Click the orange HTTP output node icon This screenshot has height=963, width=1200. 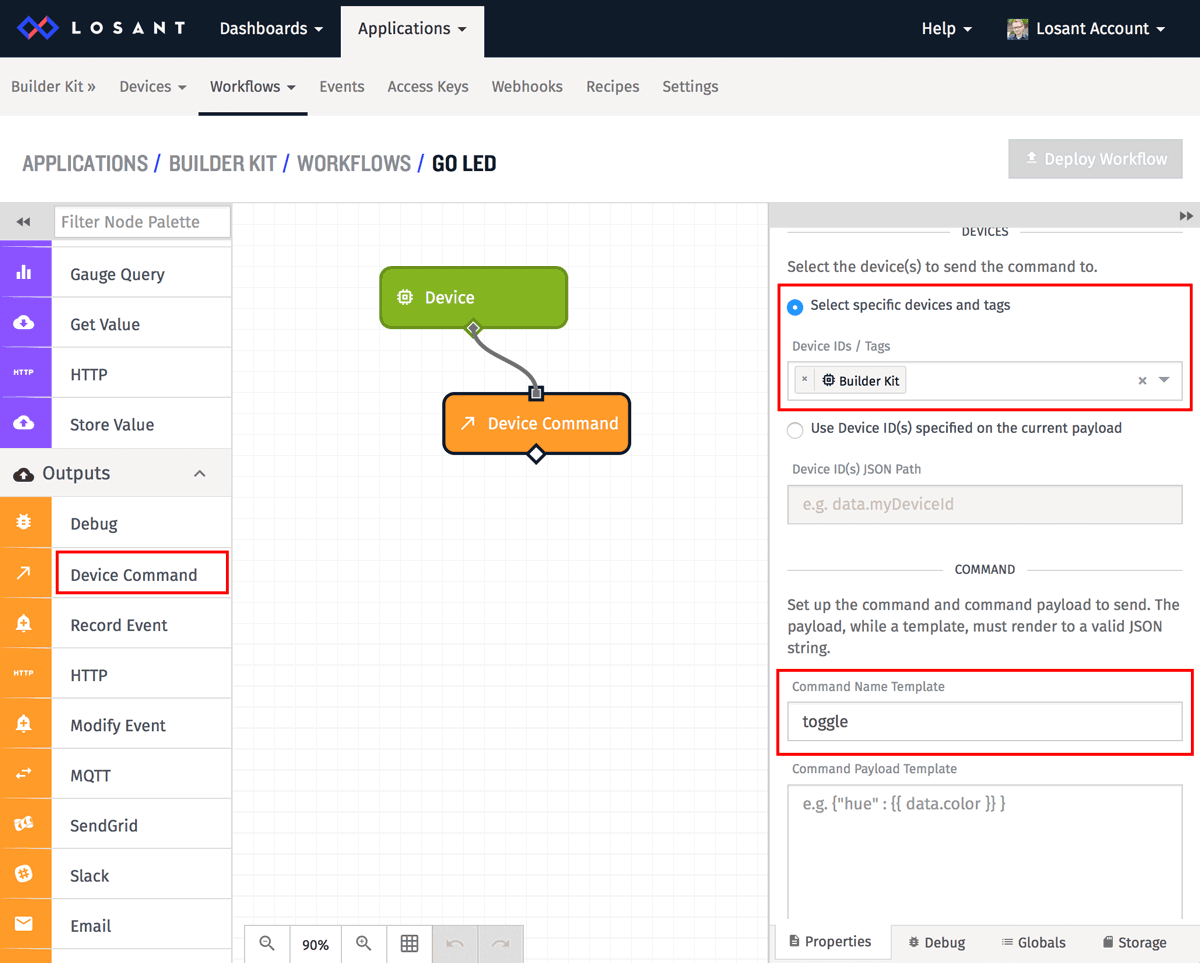click(x=25, y=674)
